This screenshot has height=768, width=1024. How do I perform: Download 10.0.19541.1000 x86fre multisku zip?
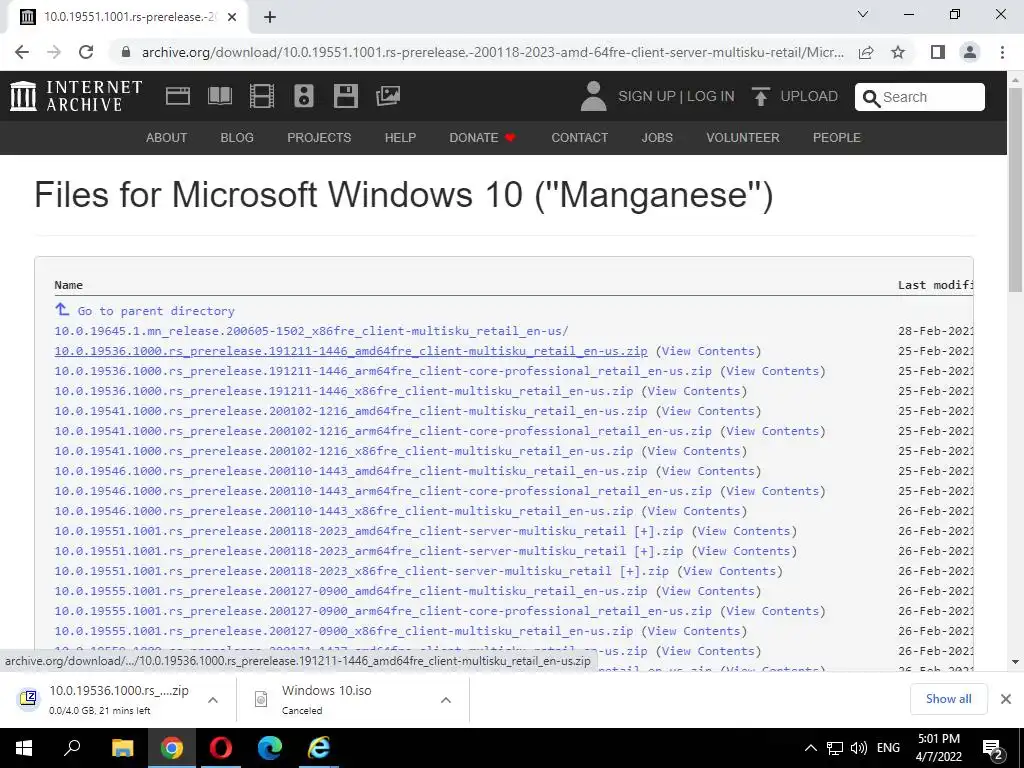(344, 451)
